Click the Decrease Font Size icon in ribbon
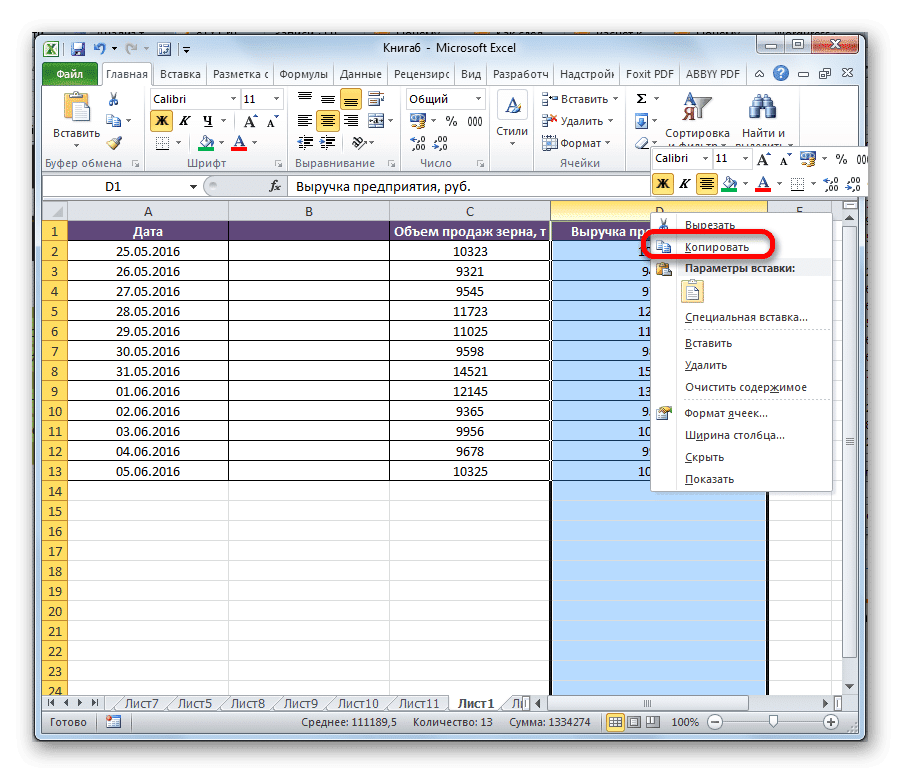This screenshot has width=900, height=774. [272, 121]
